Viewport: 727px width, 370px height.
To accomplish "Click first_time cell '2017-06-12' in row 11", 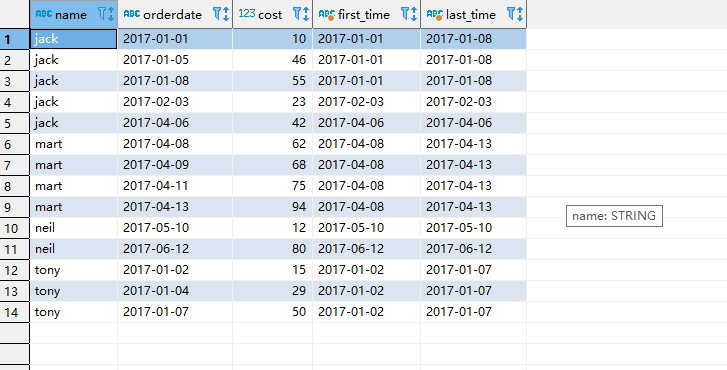I will (x=367, y=249).
